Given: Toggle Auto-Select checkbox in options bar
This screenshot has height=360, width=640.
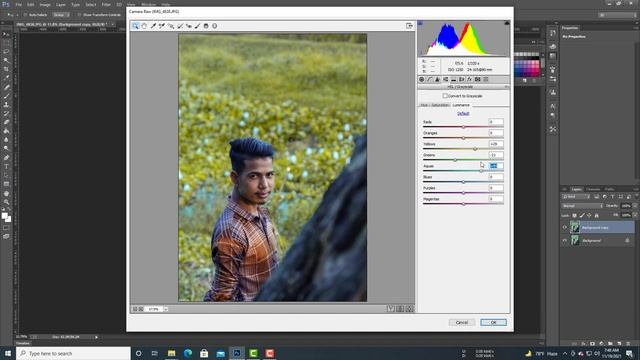Looking at the screenshot, I should (x=25, y=15).
